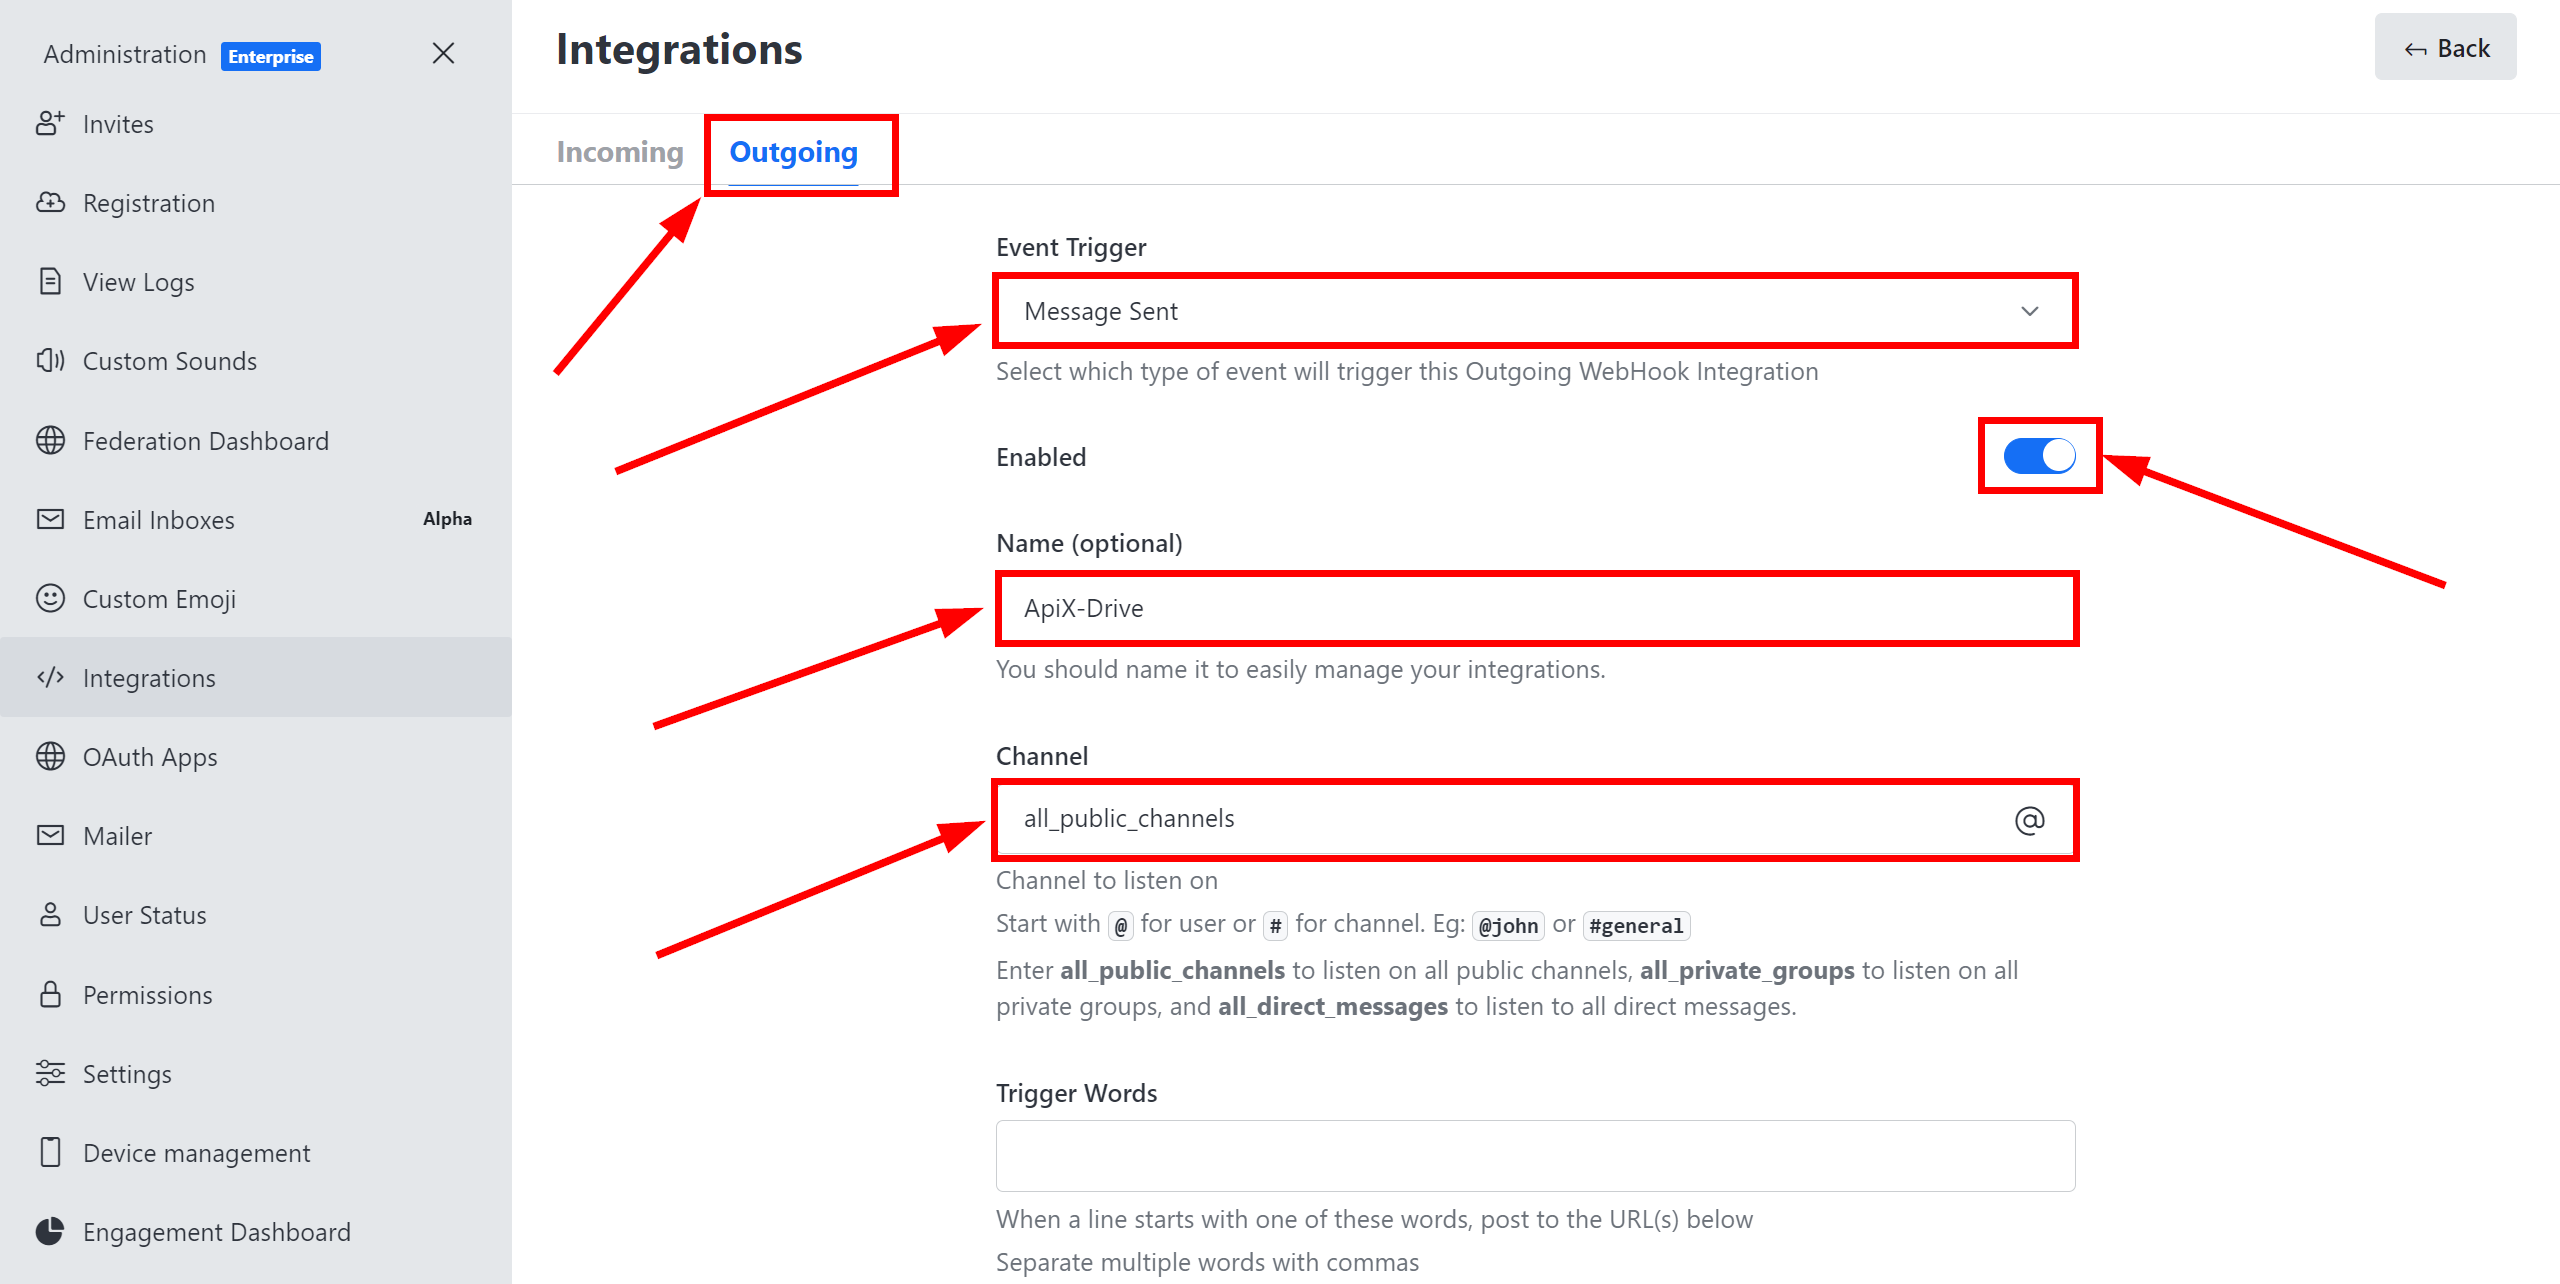Switch to the Incoming integrations tab
This screenshot has height=1284, width=2560.
point(620,151)
